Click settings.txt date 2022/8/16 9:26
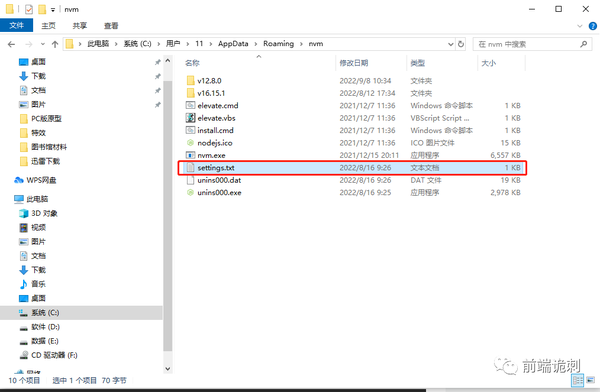The height and width of the screenshot is (392, 600). click(365, 168)
